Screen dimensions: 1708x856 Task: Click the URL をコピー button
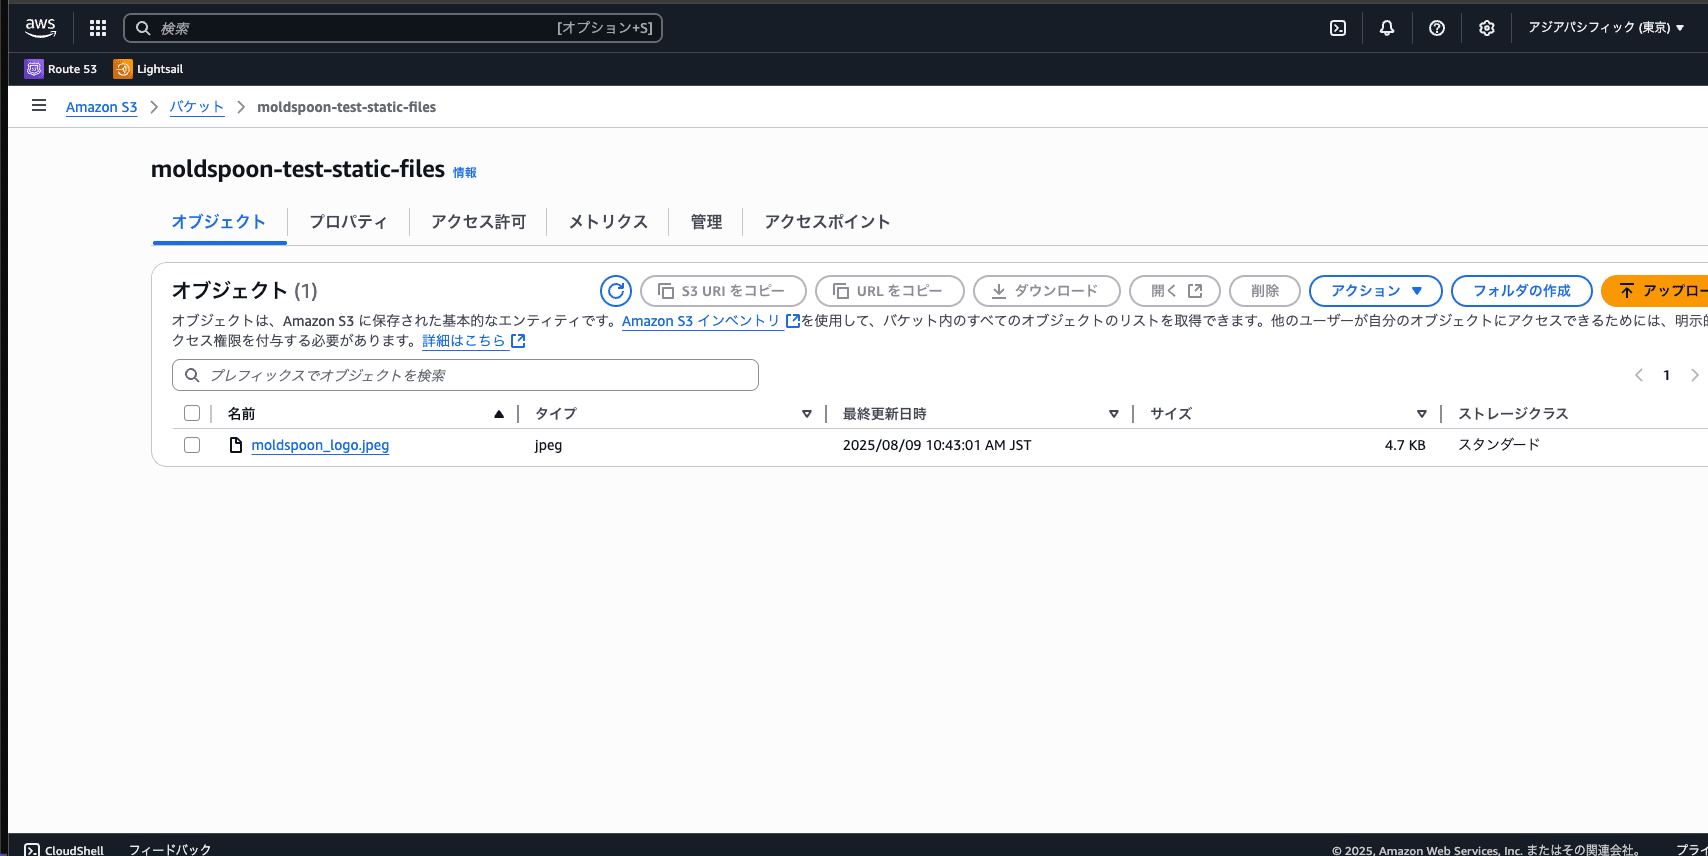coord(890,291)
